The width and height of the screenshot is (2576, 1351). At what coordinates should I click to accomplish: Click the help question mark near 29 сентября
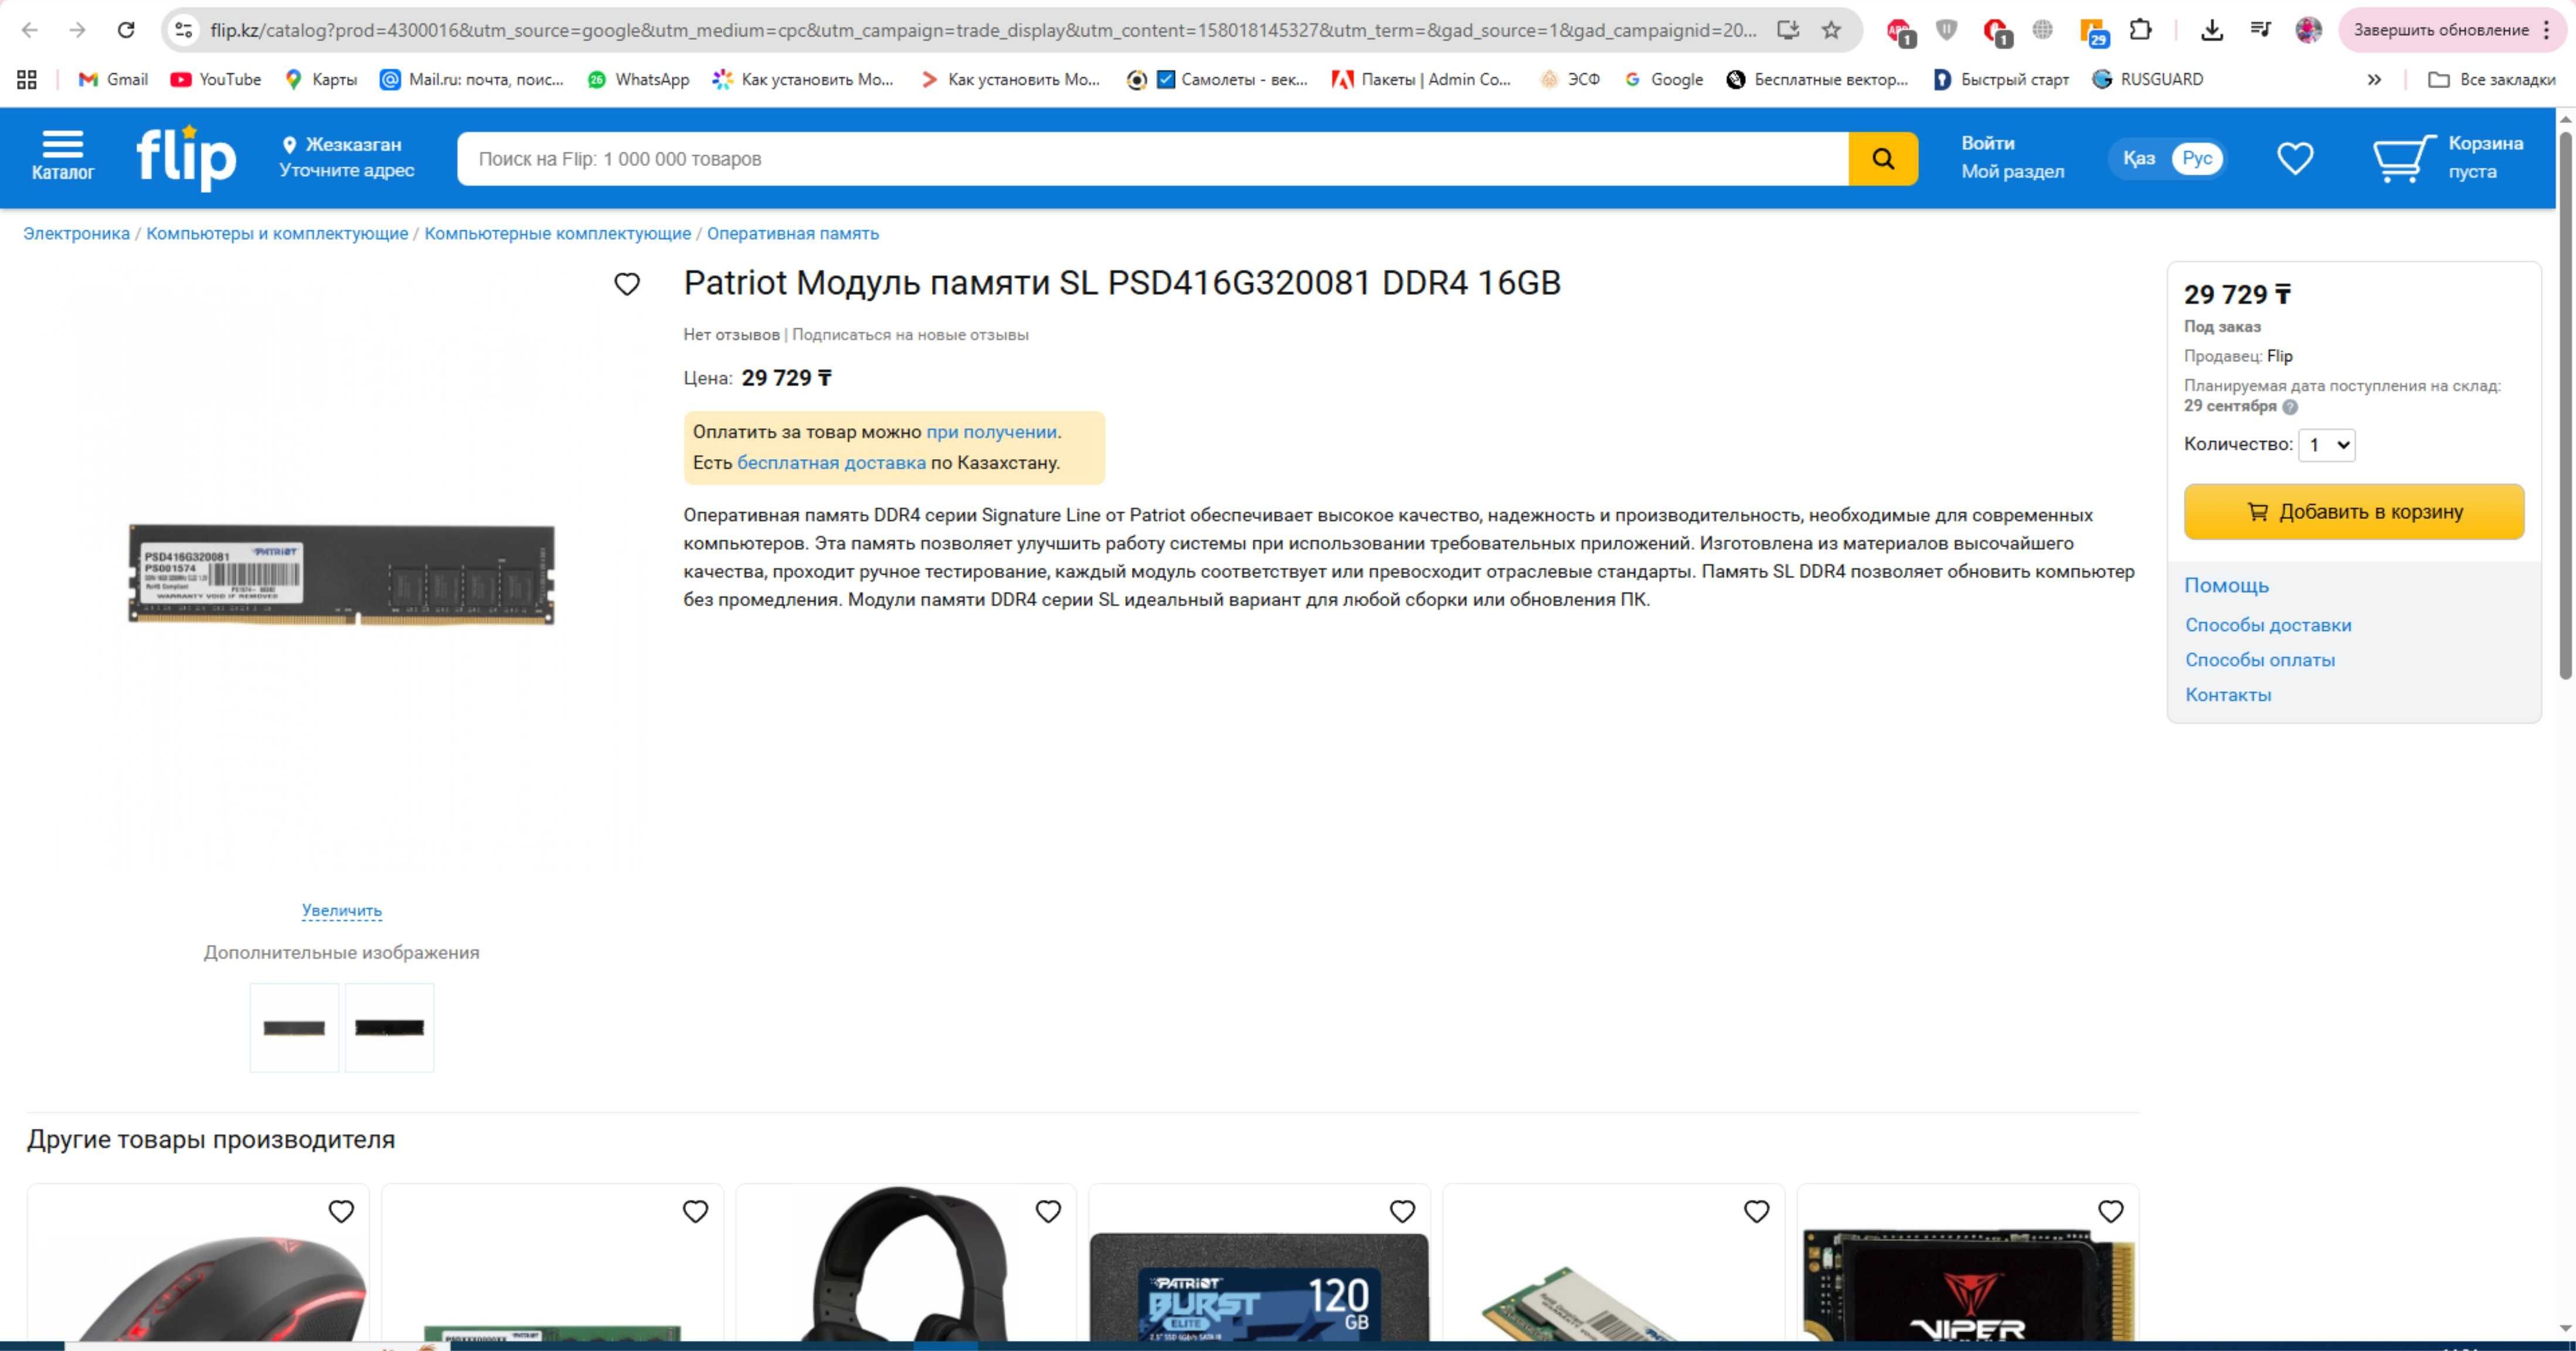point(2290,407)
